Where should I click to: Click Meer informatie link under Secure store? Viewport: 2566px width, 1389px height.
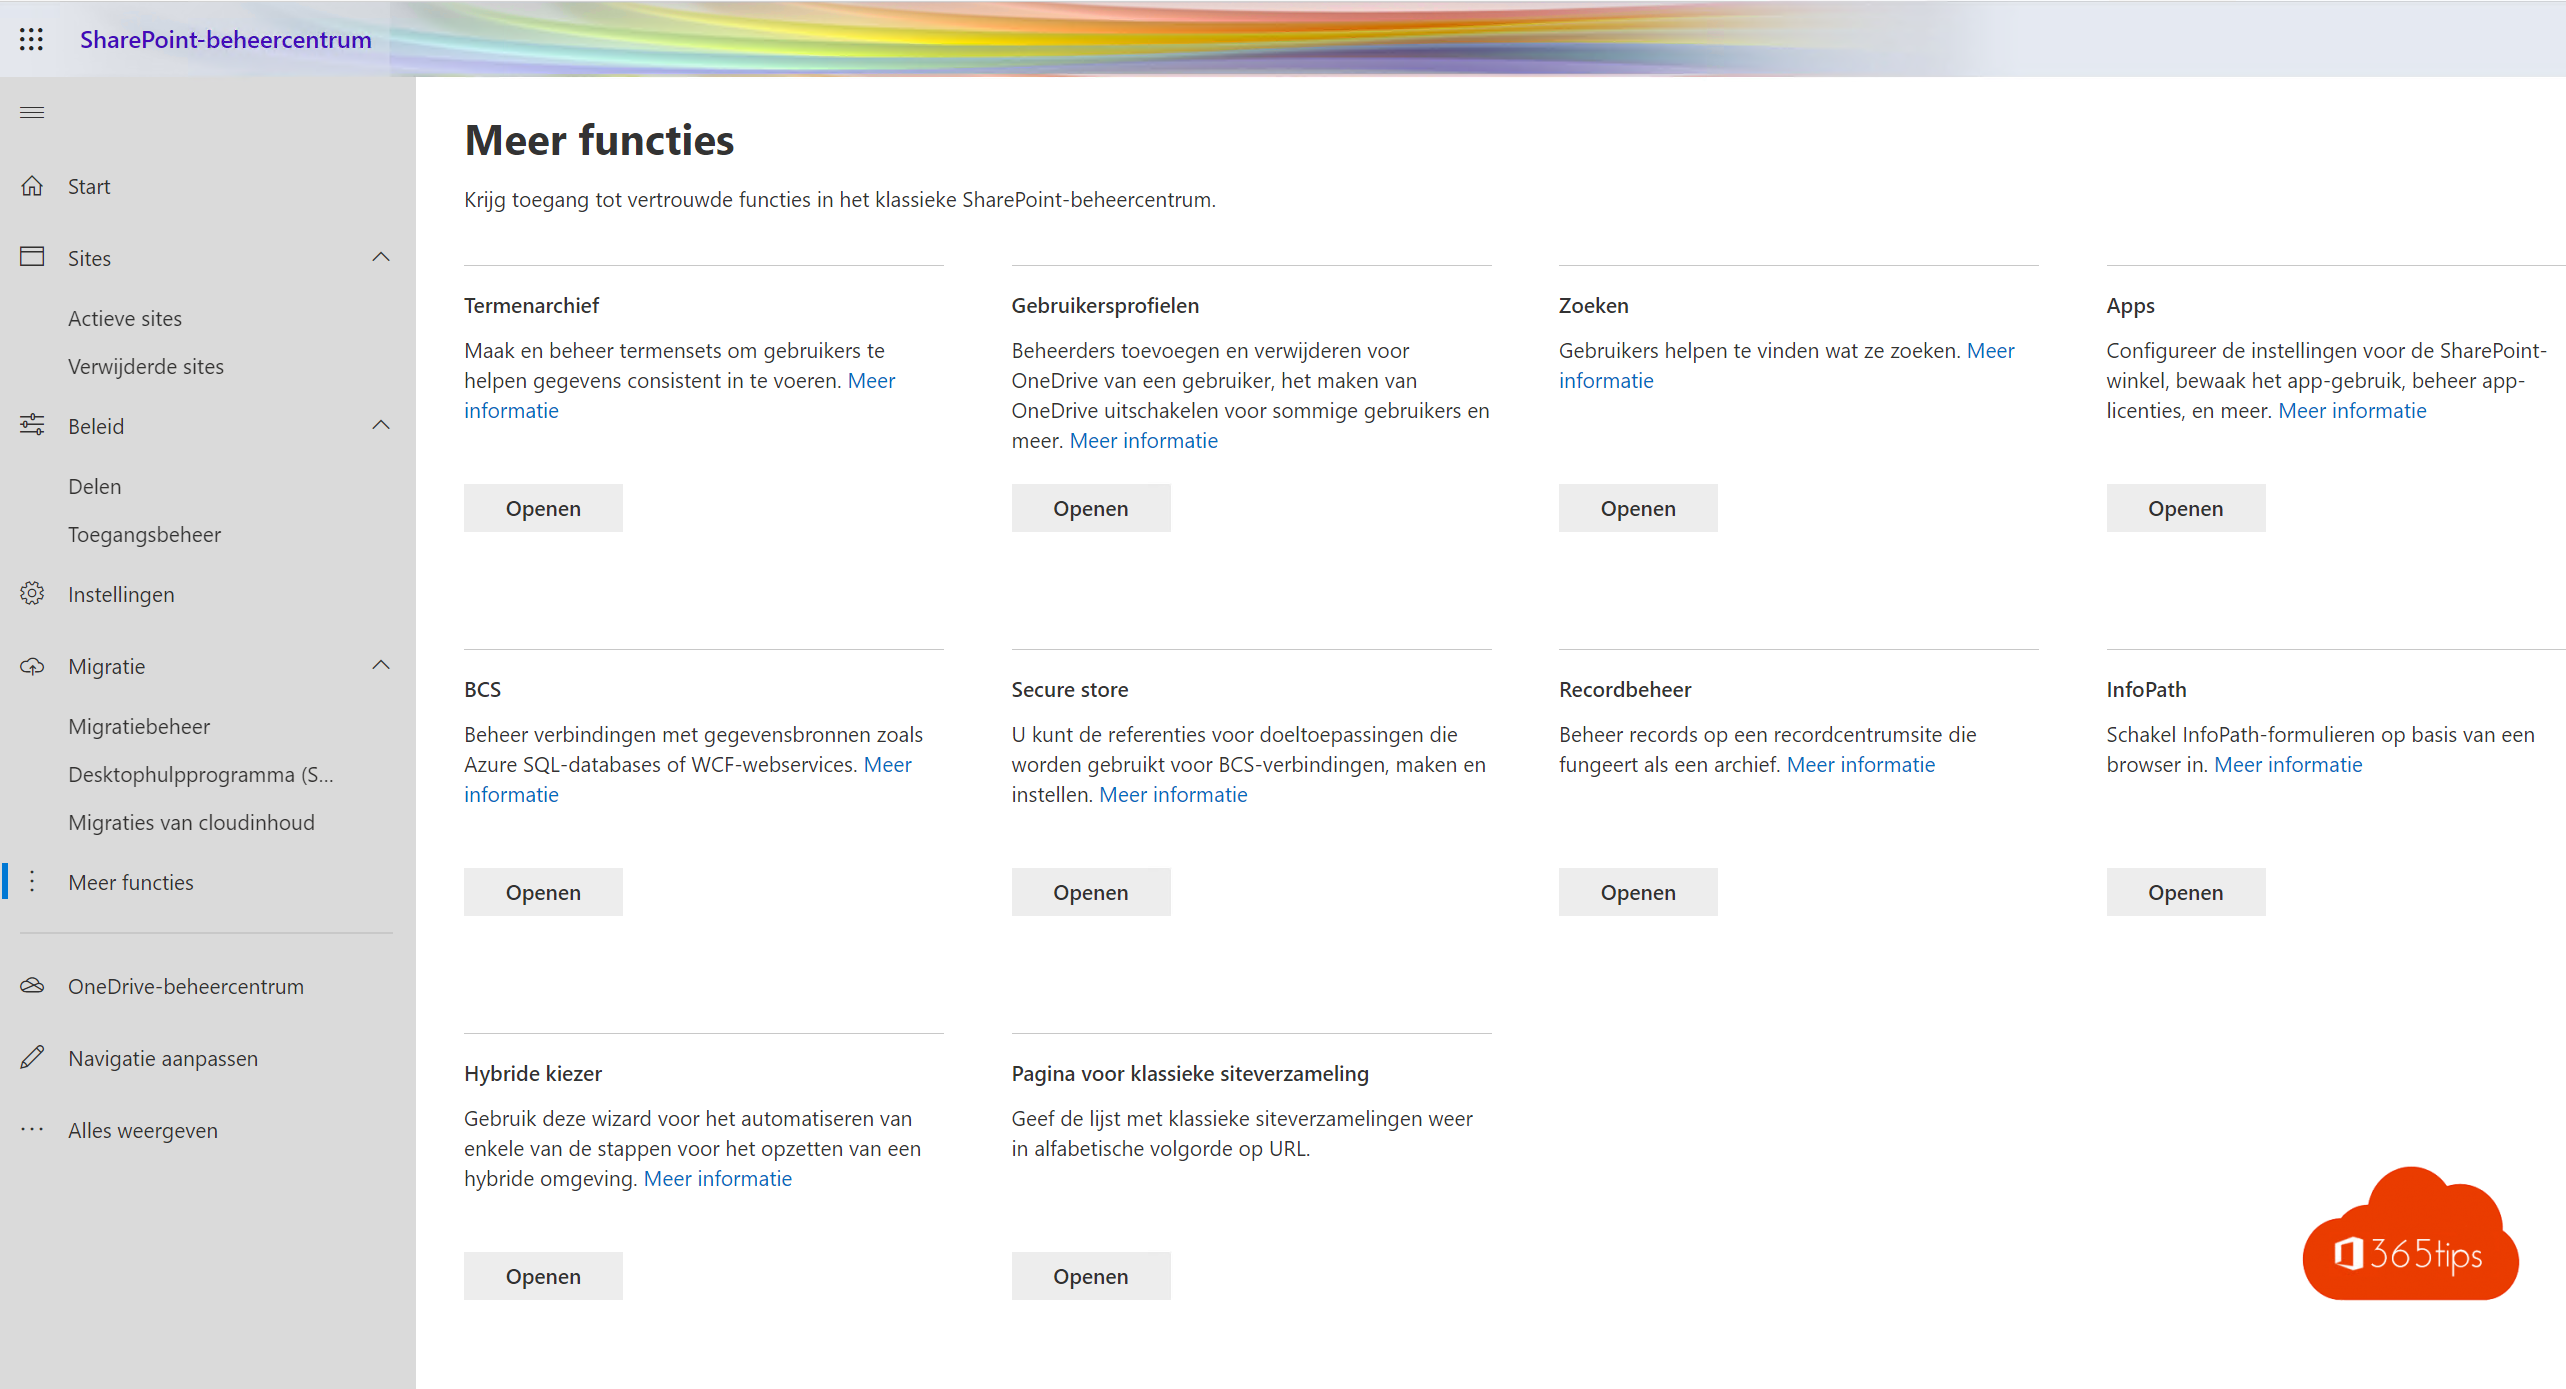coord(1173,795)
